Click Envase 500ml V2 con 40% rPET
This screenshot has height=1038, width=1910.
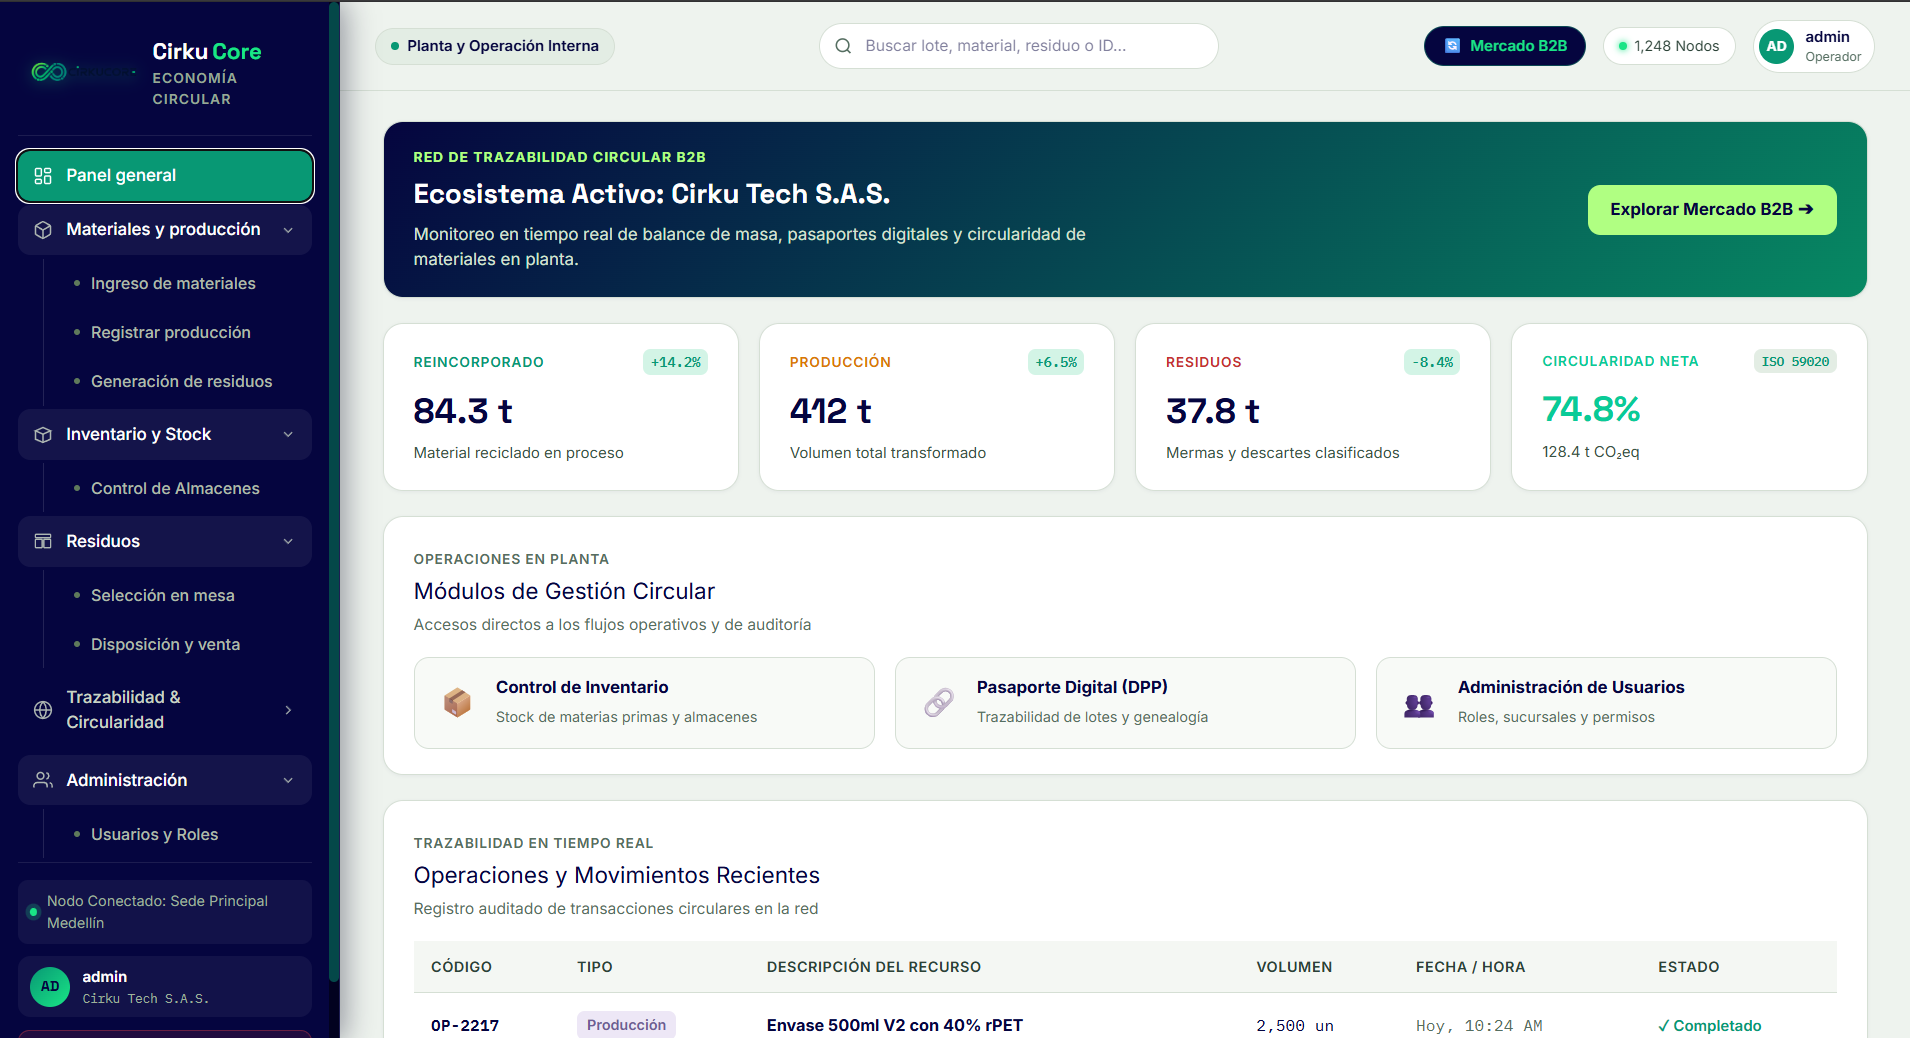click(895, 1026)
